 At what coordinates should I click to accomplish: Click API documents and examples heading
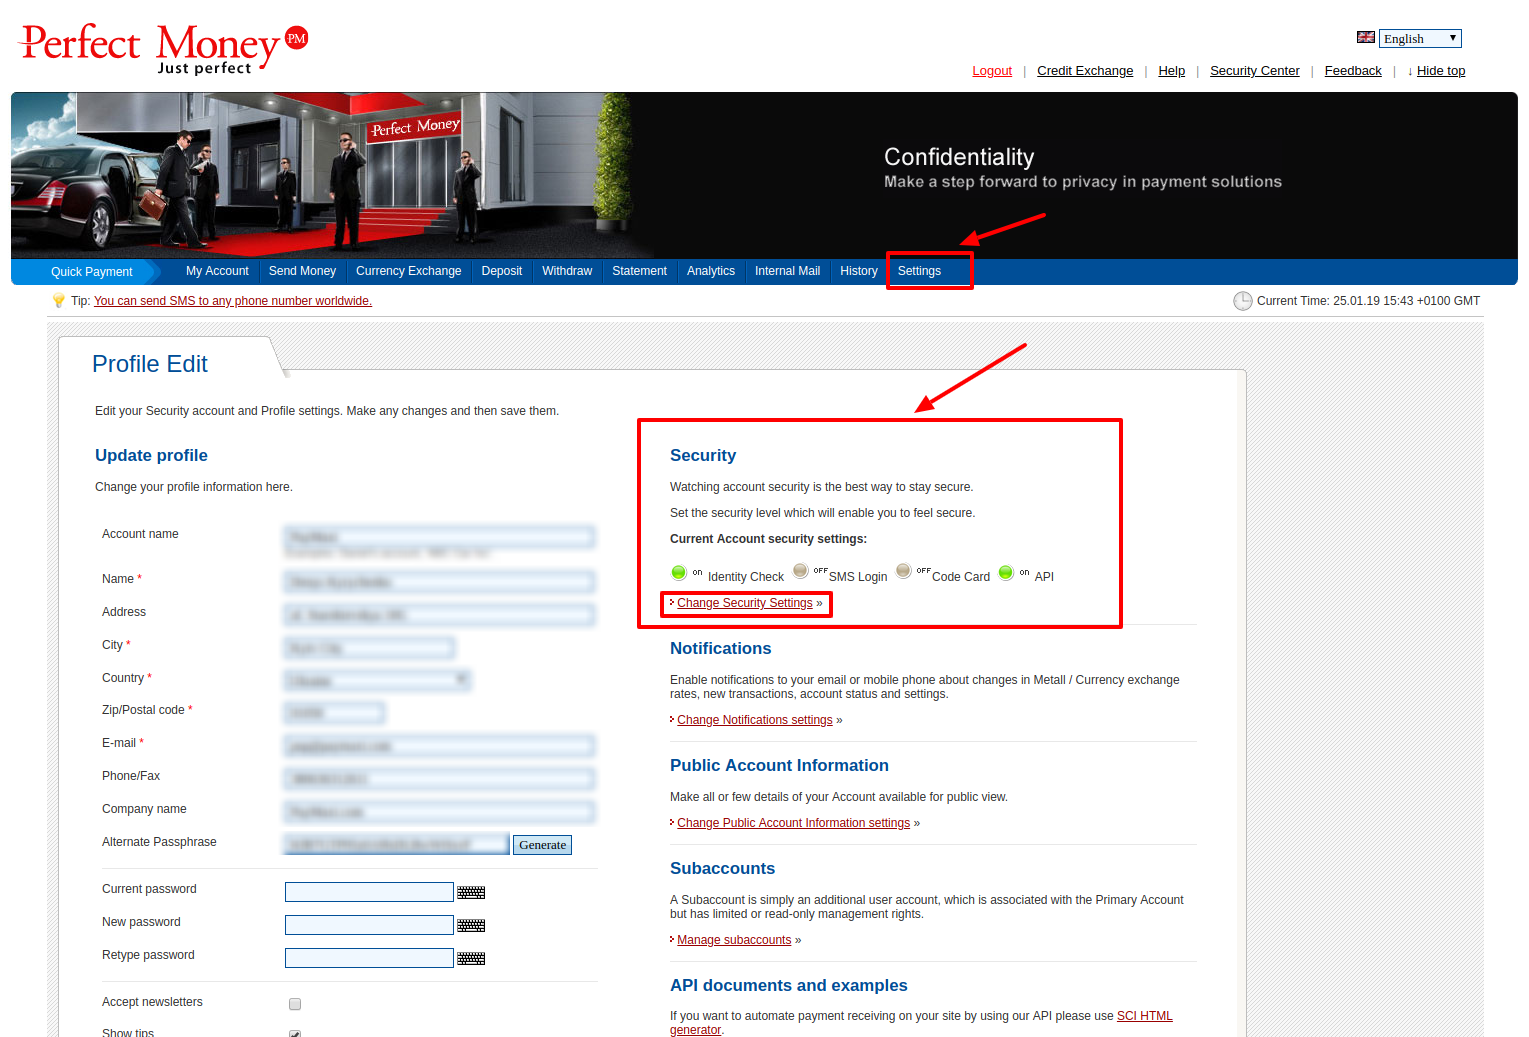(x=788, y=986)
